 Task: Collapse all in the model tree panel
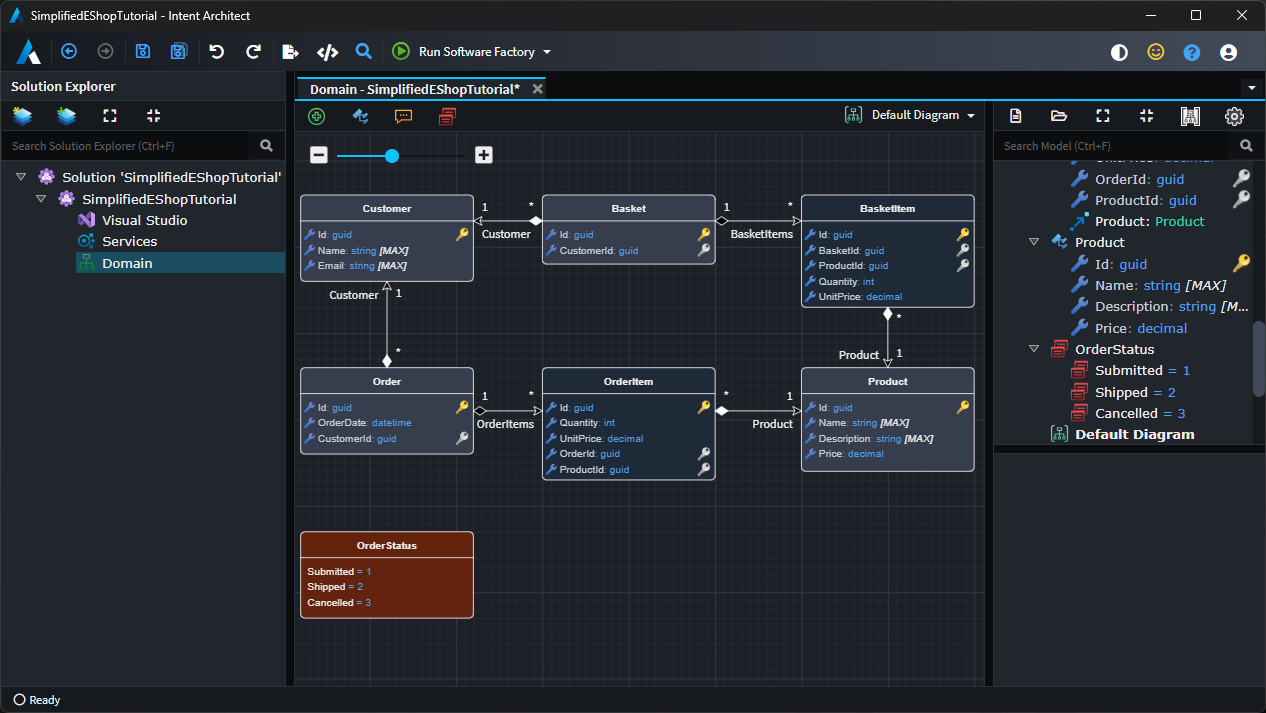tap(1147, 116)
